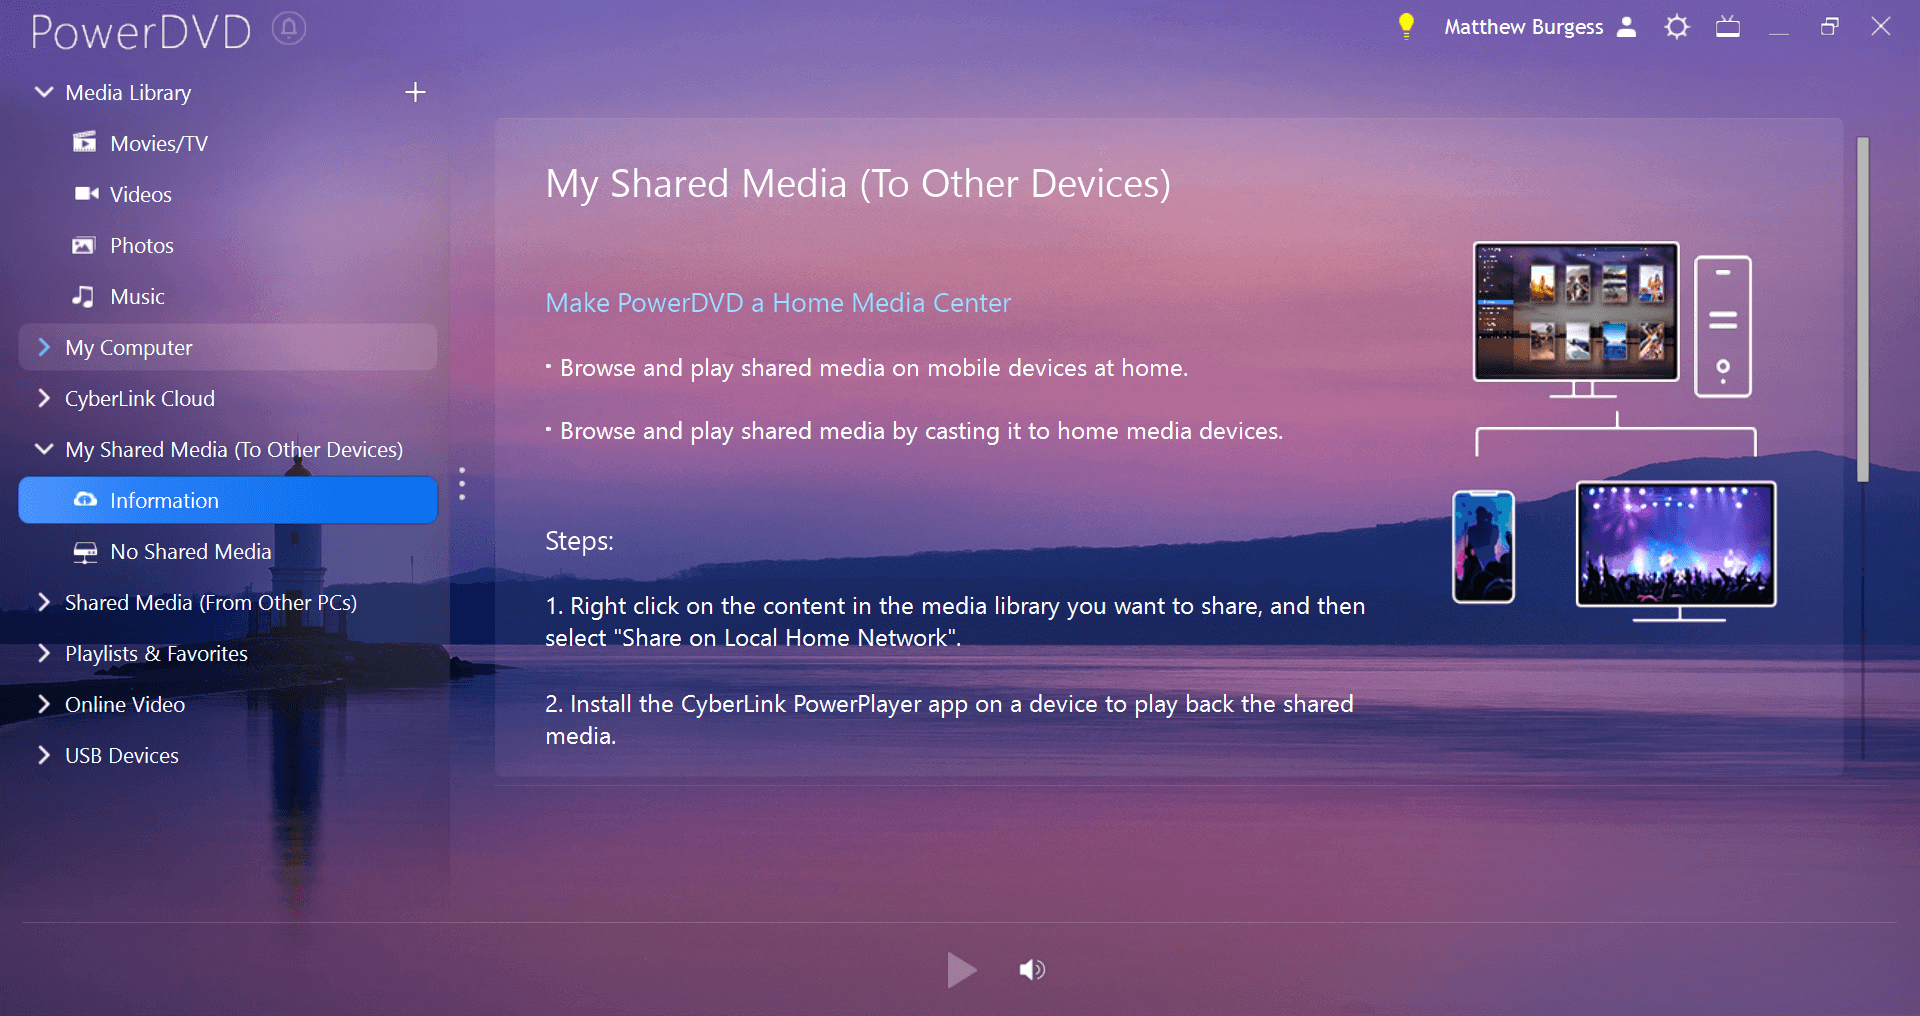Click the Movies/TV film icon
1920x1016 pixels.
tap(85, 142)
